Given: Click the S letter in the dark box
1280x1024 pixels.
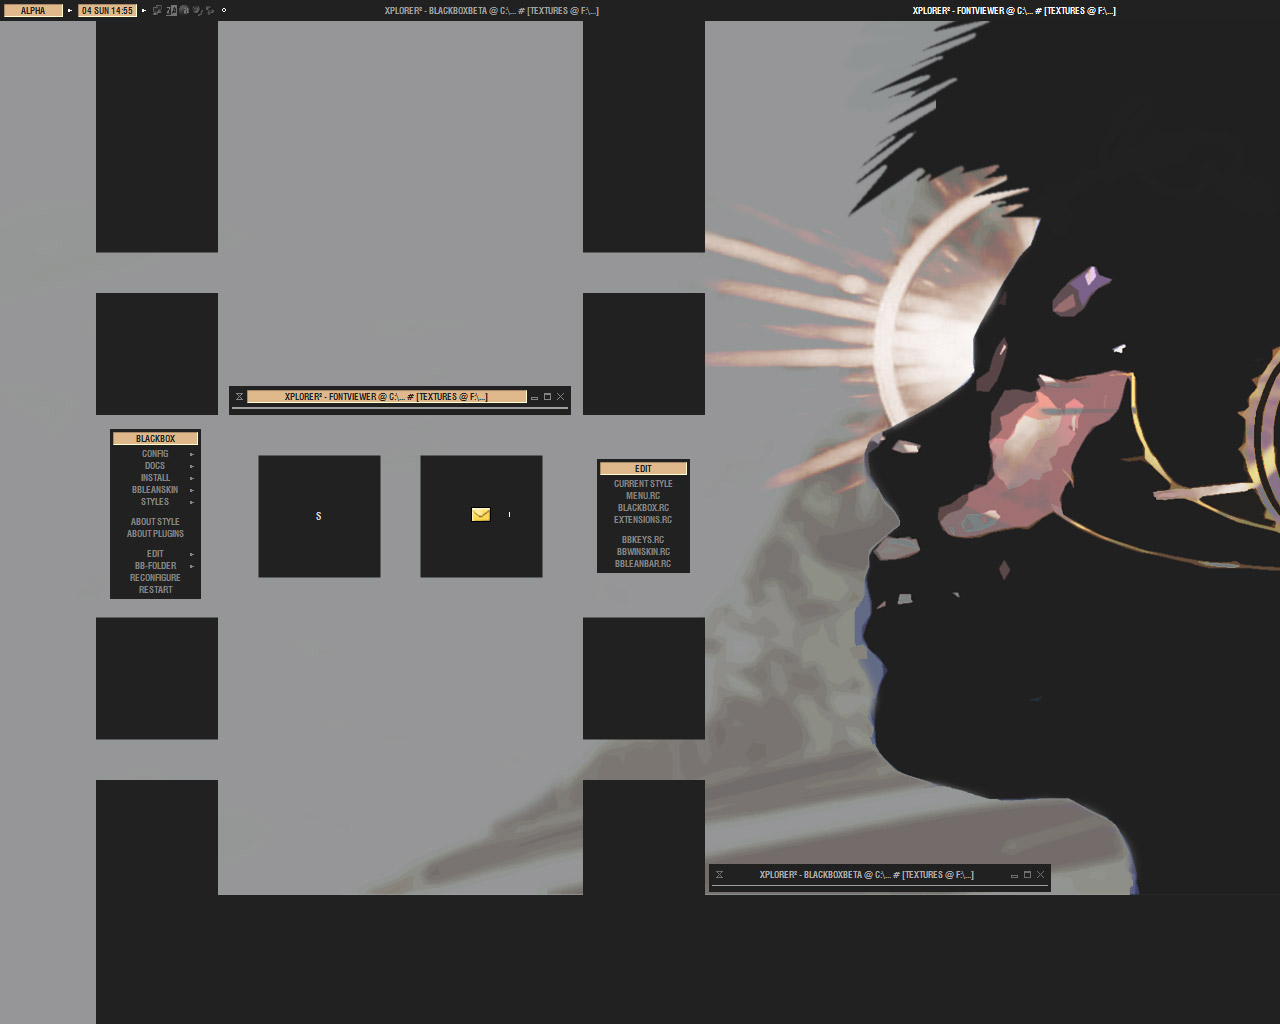Looking at the screenshot, I should point(319,516).
